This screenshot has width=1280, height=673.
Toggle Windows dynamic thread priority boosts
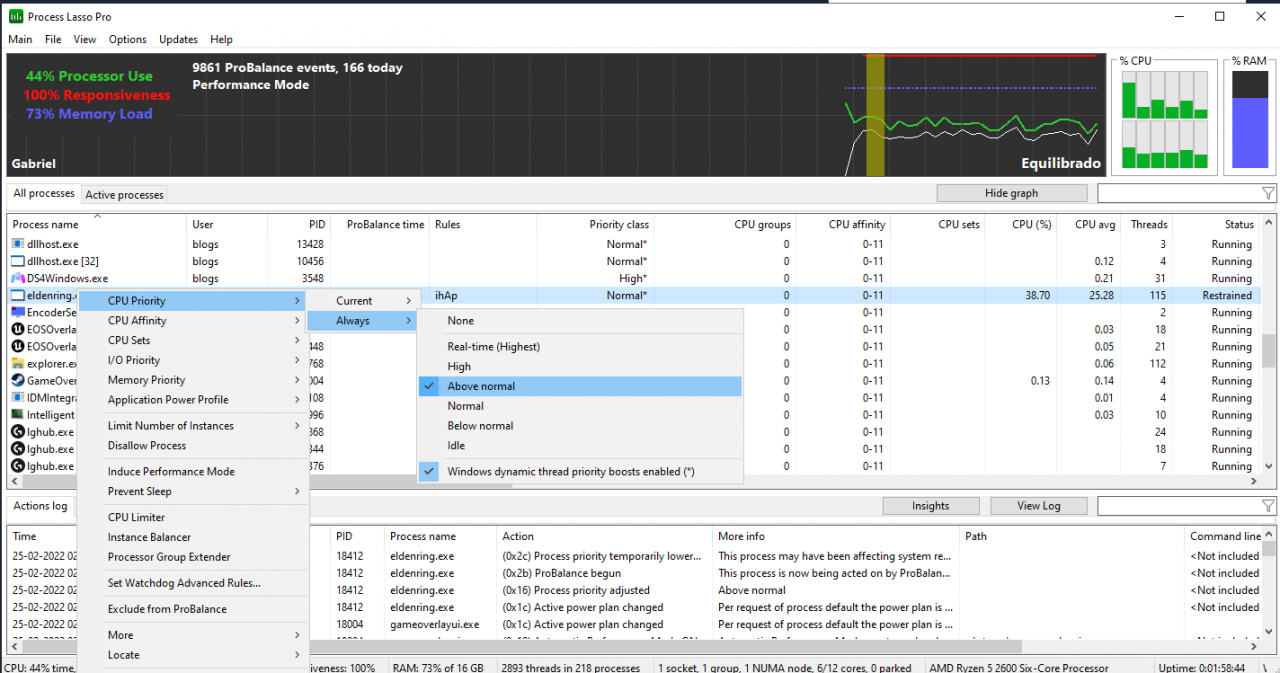click(x=570, y=472)
